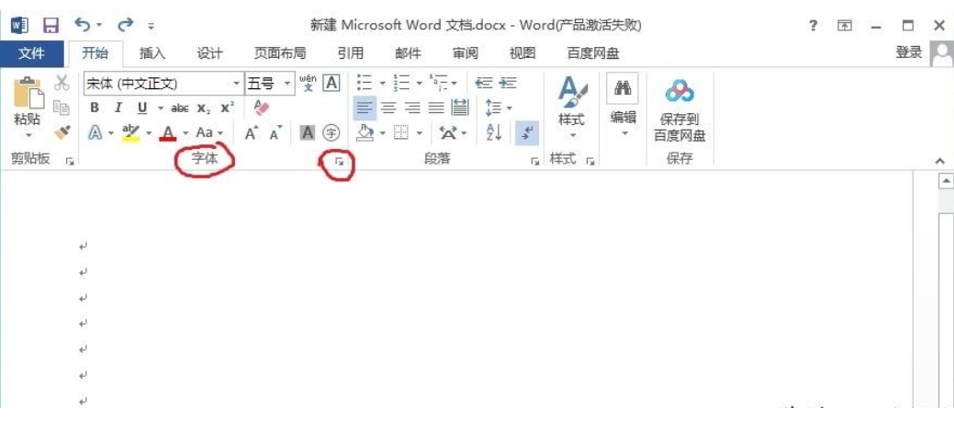Apply the yellow text highlight color

pyautogui.click(x=131, y=133)
